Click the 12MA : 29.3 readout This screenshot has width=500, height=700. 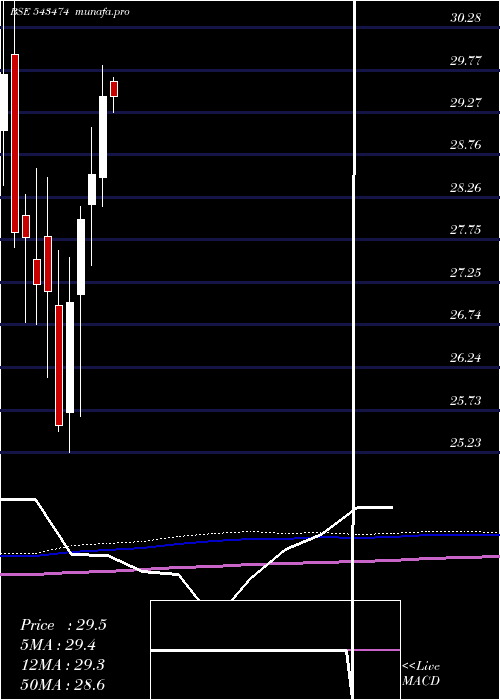coord(63,665)
